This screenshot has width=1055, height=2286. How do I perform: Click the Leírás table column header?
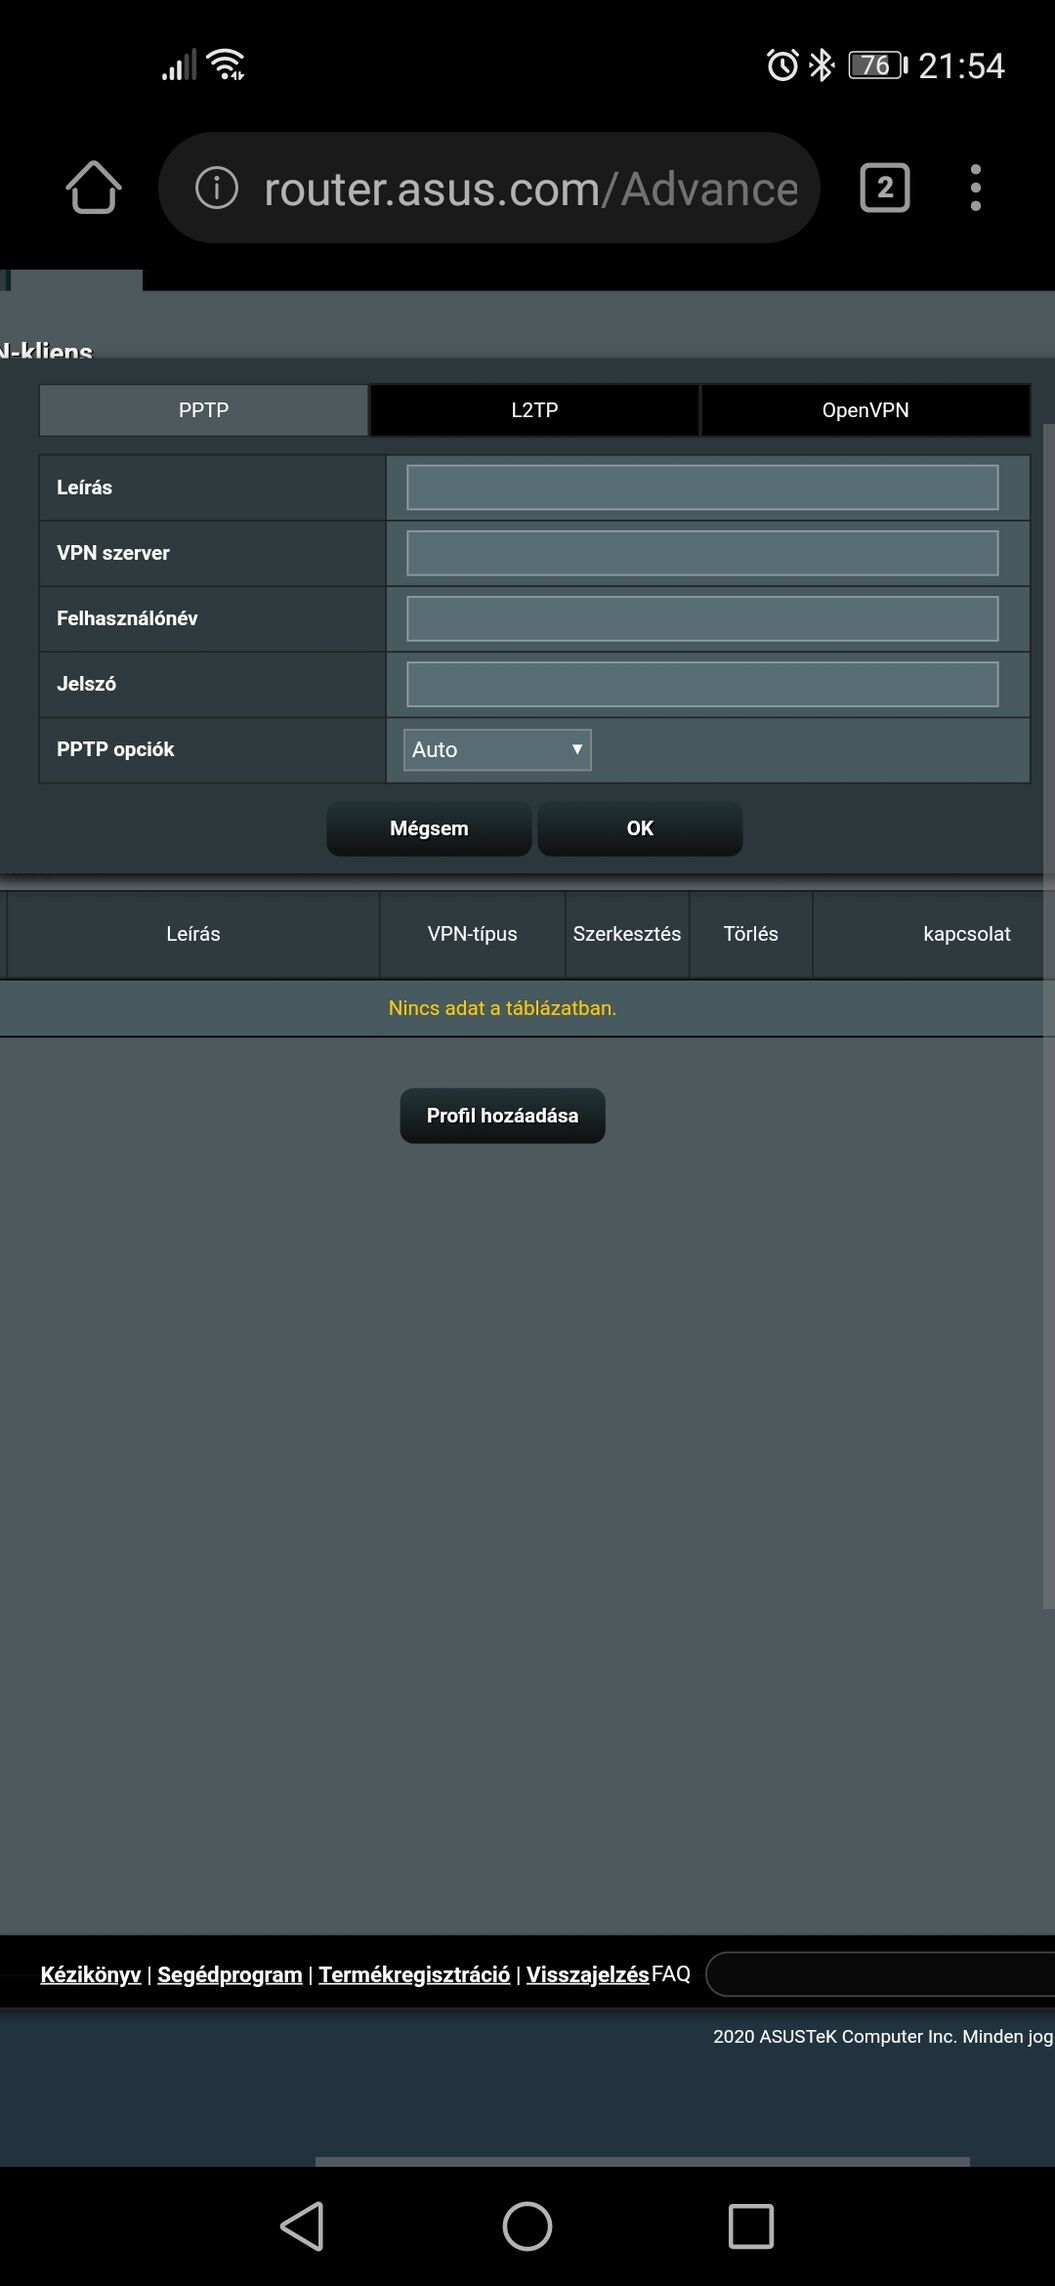(x=193, y=934)
